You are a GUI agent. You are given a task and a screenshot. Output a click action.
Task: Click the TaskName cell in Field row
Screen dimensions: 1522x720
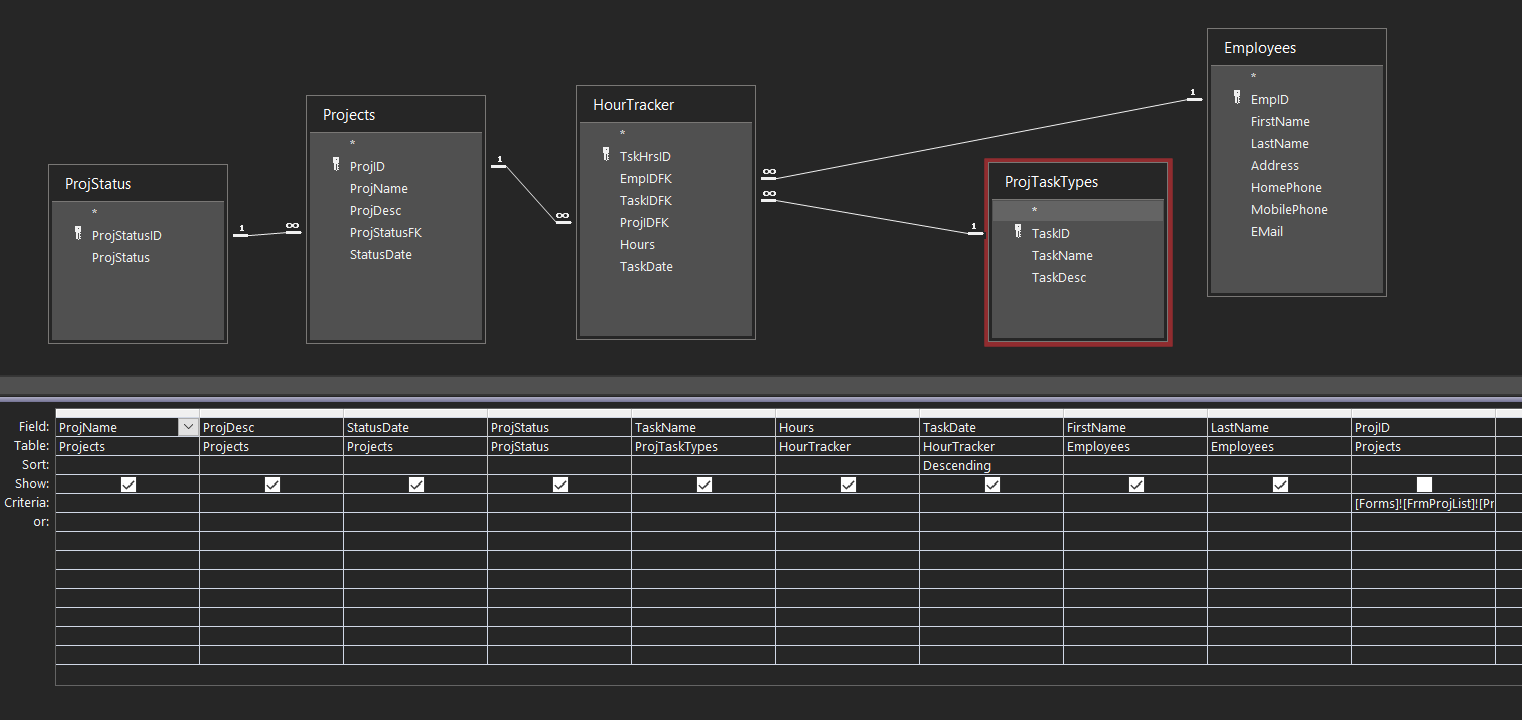pyautogui.click(x=704, y=427)
